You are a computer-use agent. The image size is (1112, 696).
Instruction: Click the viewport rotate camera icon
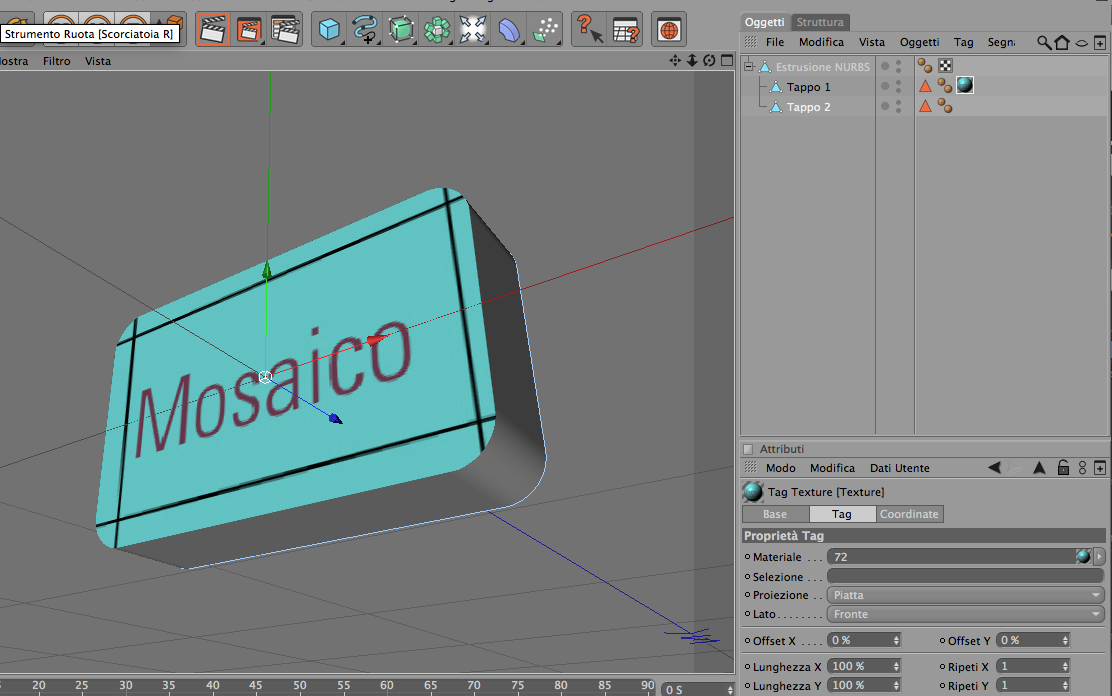(709, 60)
